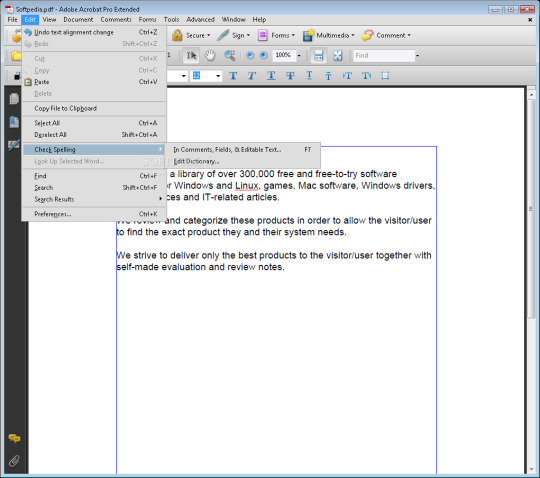Click the Marquee Zoom tool icon

230,55
